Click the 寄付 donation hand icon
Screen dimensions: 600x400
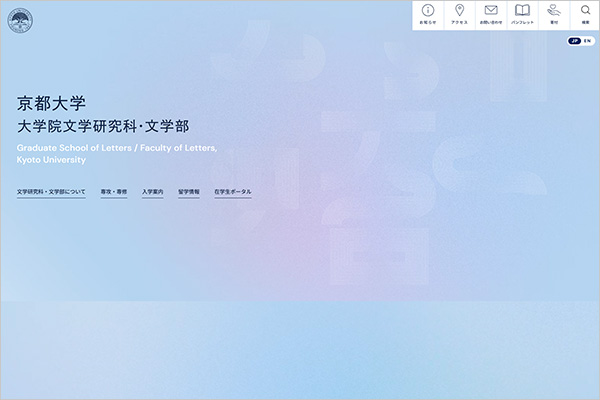point(554,11)
